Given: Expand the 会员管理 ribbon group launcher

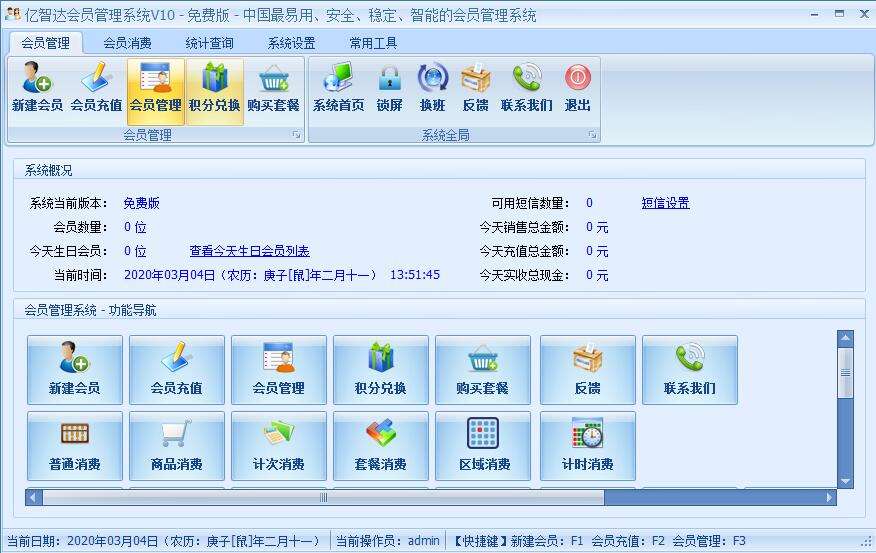Looking at the screenshot, I should [297, 135].
